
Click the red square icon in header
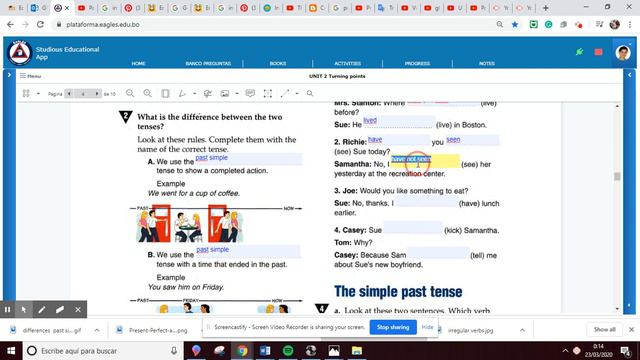(x=598, y=52)
